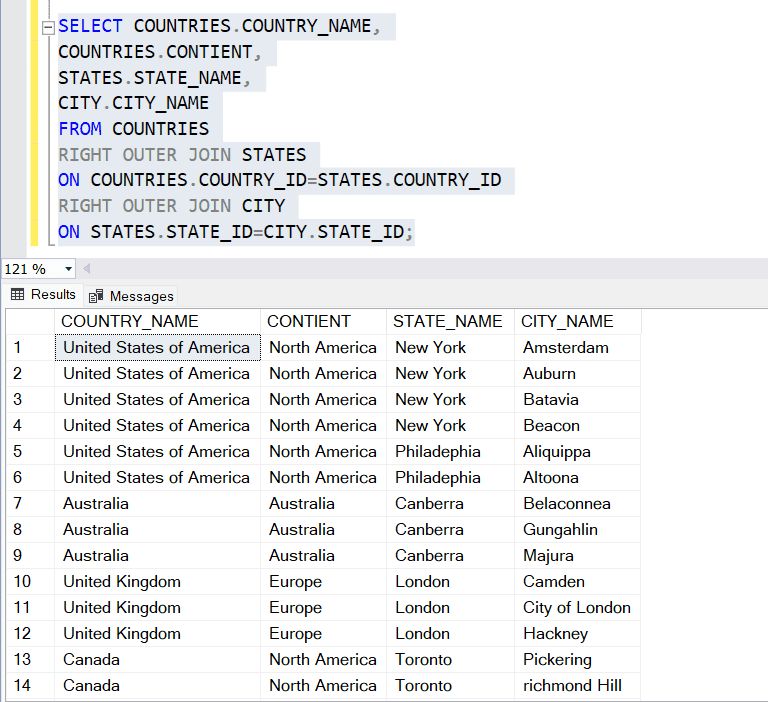Open the 121 % zoom dropdown
This screenshot has height=702, width=768.
point(68,269)
